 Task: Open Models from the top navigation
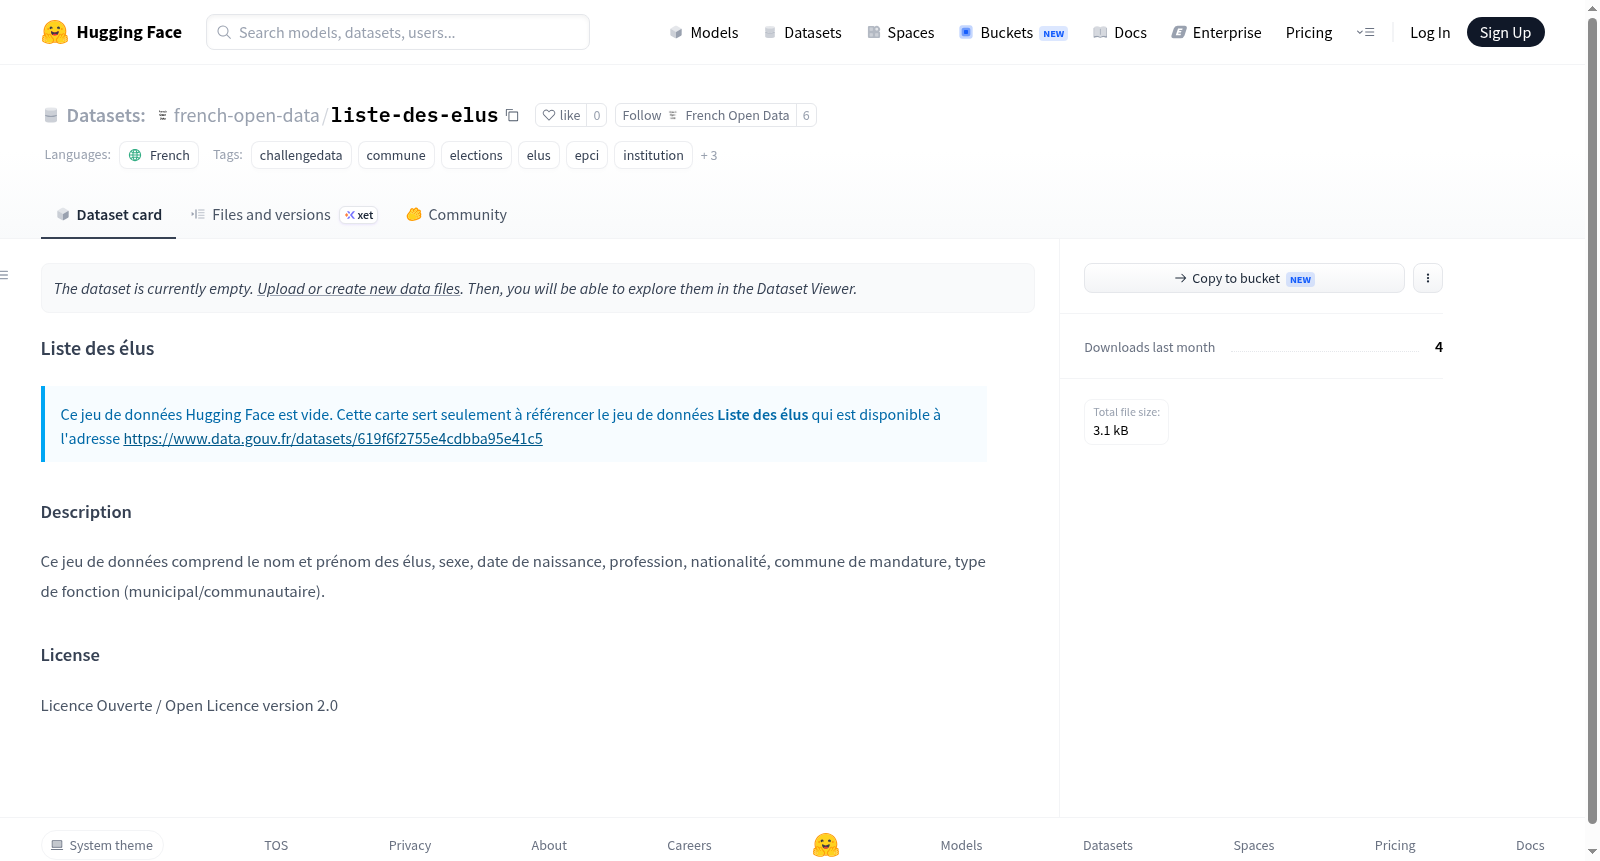coord(704,32)
